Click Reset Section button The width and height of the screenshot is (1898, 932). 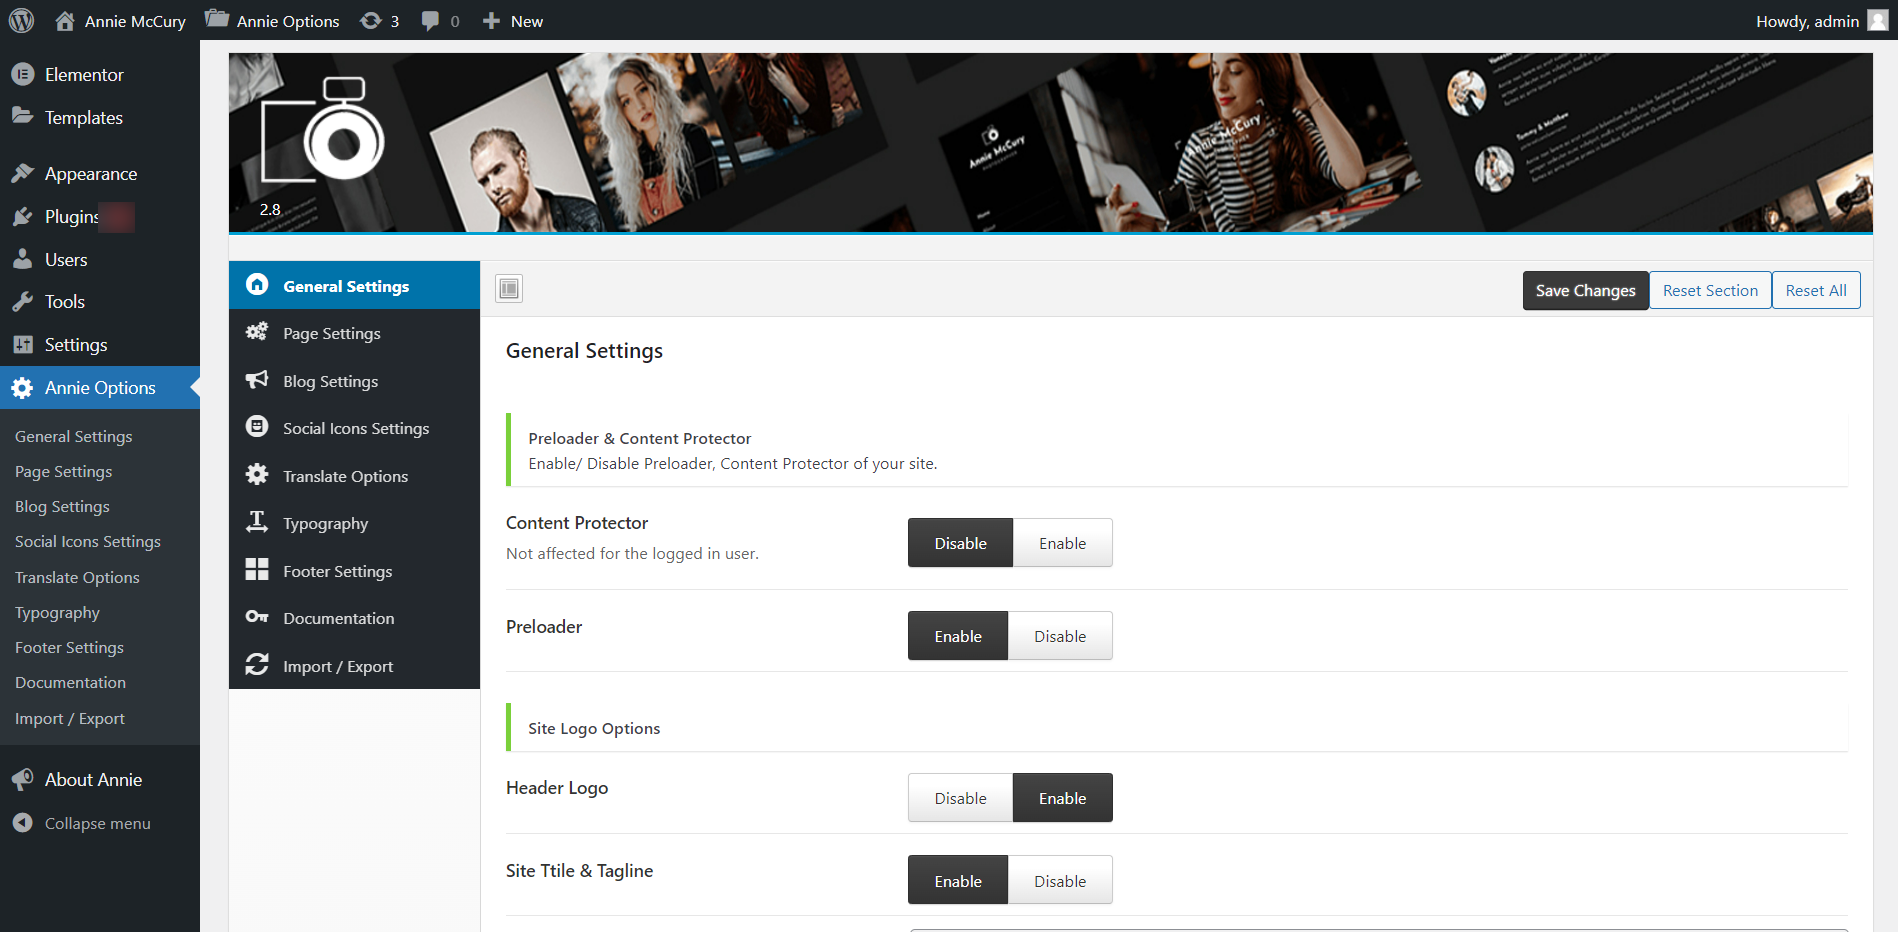(1710, 291)
